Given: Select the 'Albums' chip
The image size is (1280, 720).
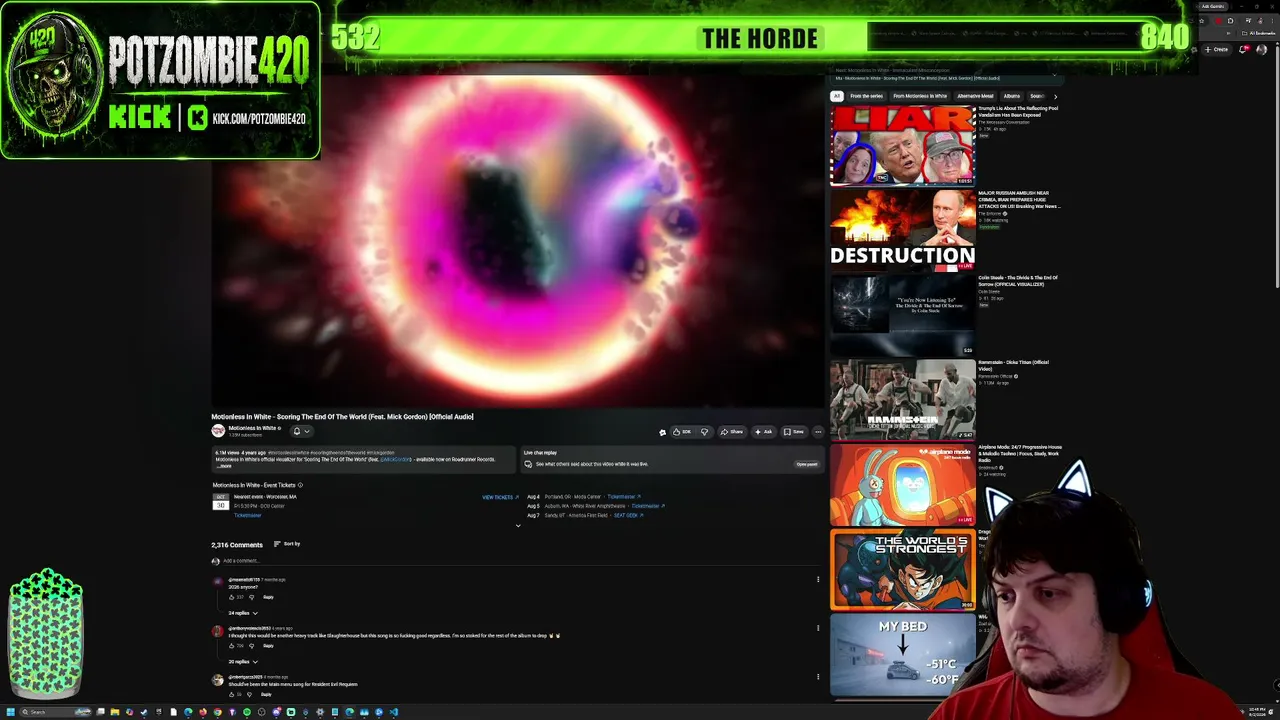Looking at the screenshot, I should coord(1012,96).
